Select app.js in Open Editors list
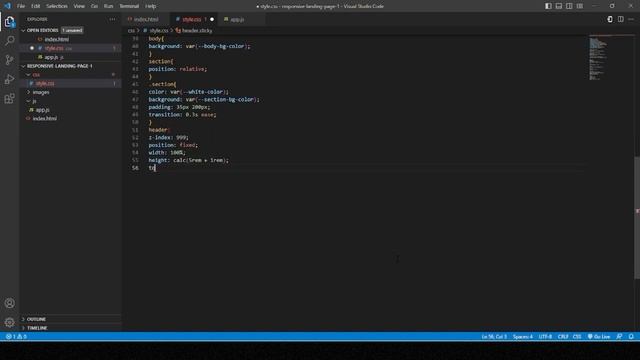This screenshot has height=360, width=640. pyautogui.click(x=71, y=57)
